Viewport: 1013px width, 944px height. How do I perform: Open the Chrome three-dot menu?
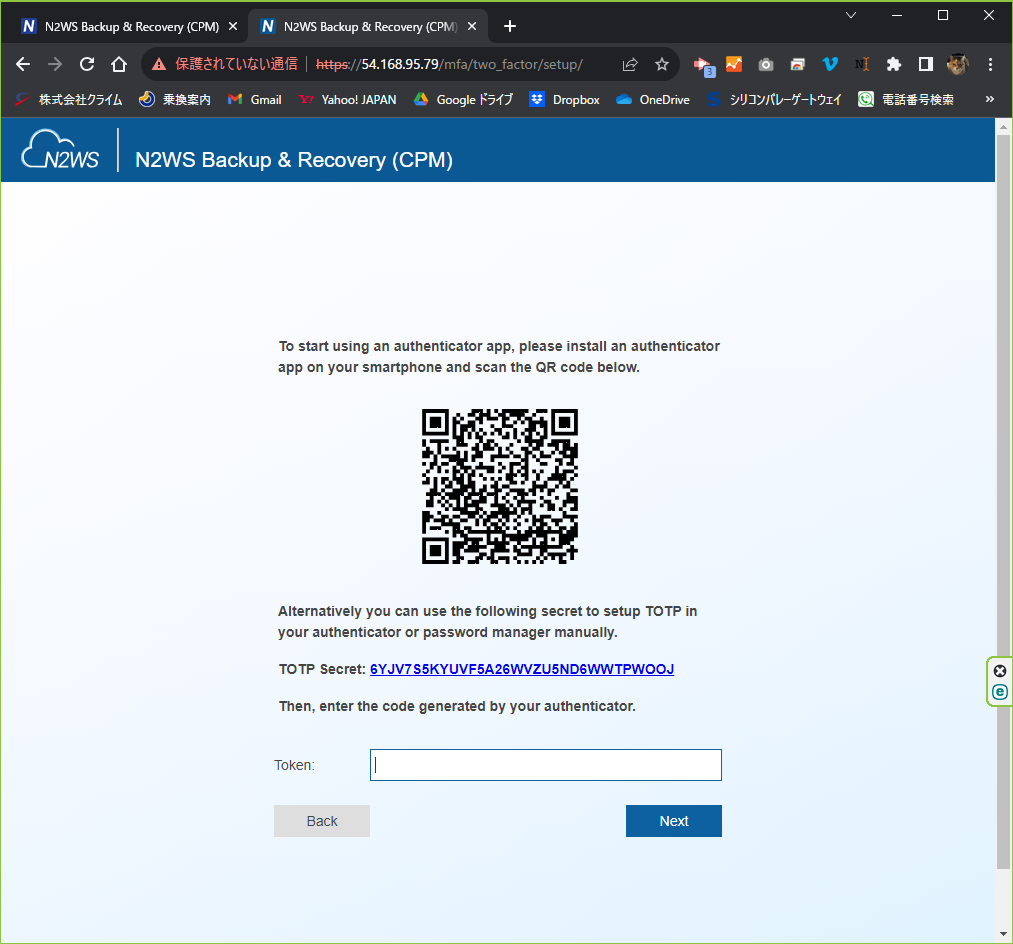(x=990, y=64)
